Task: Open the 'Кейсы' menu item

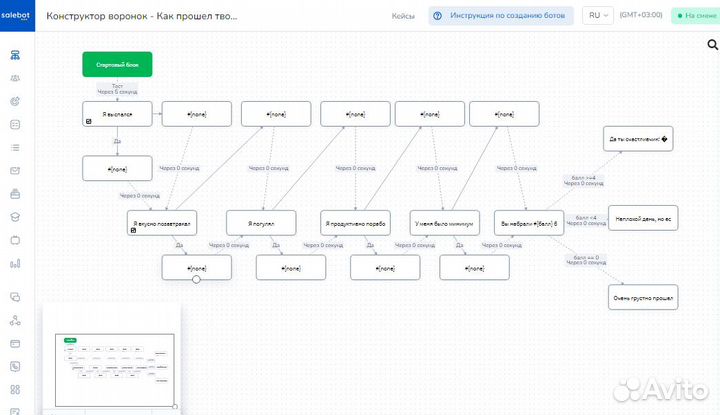Action: 404,16
